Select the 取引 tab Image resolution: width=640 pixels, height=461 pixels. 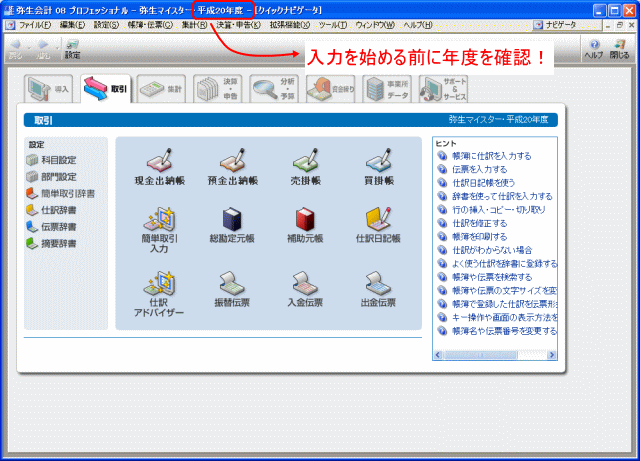[106, 89]
